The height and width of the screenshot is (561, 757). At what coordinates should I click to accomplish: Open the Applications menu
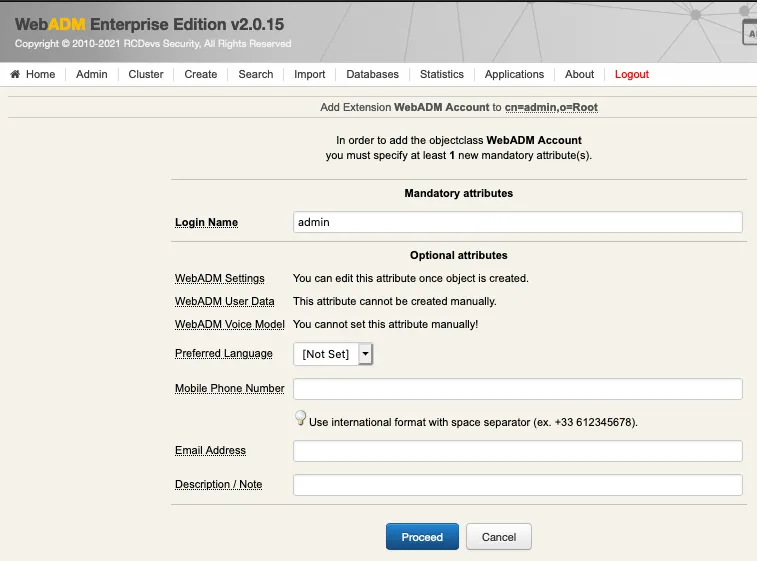[514, 74]
